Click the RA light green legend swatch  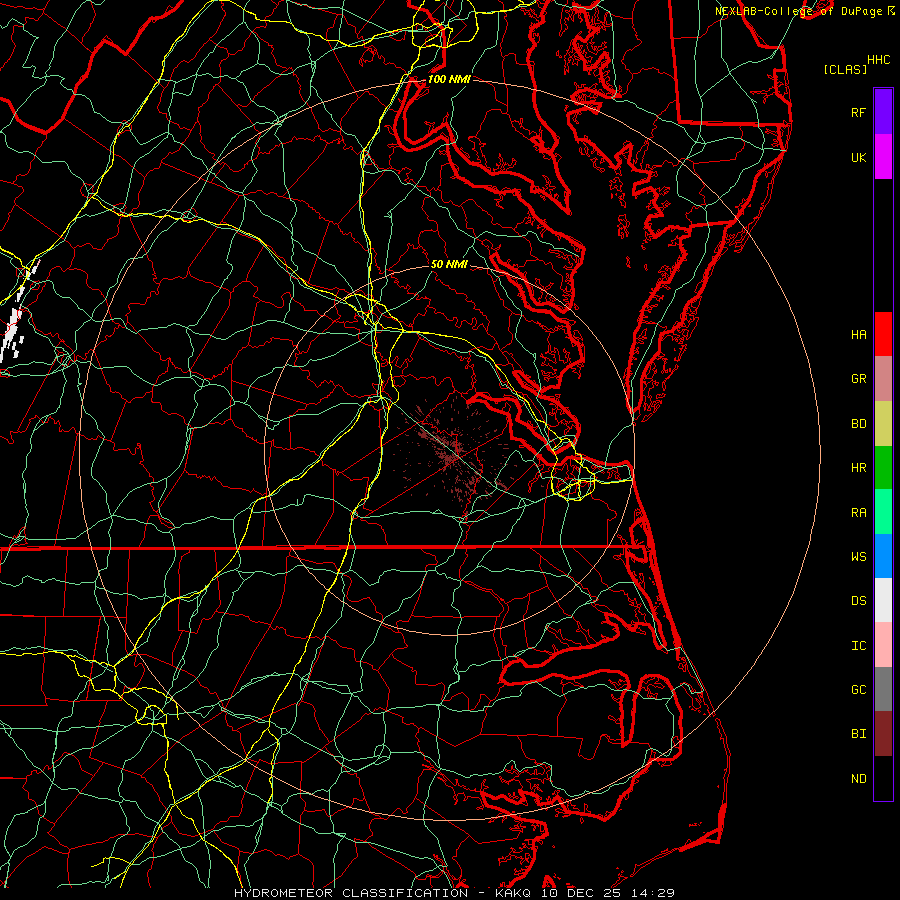(x=883, y=512)
